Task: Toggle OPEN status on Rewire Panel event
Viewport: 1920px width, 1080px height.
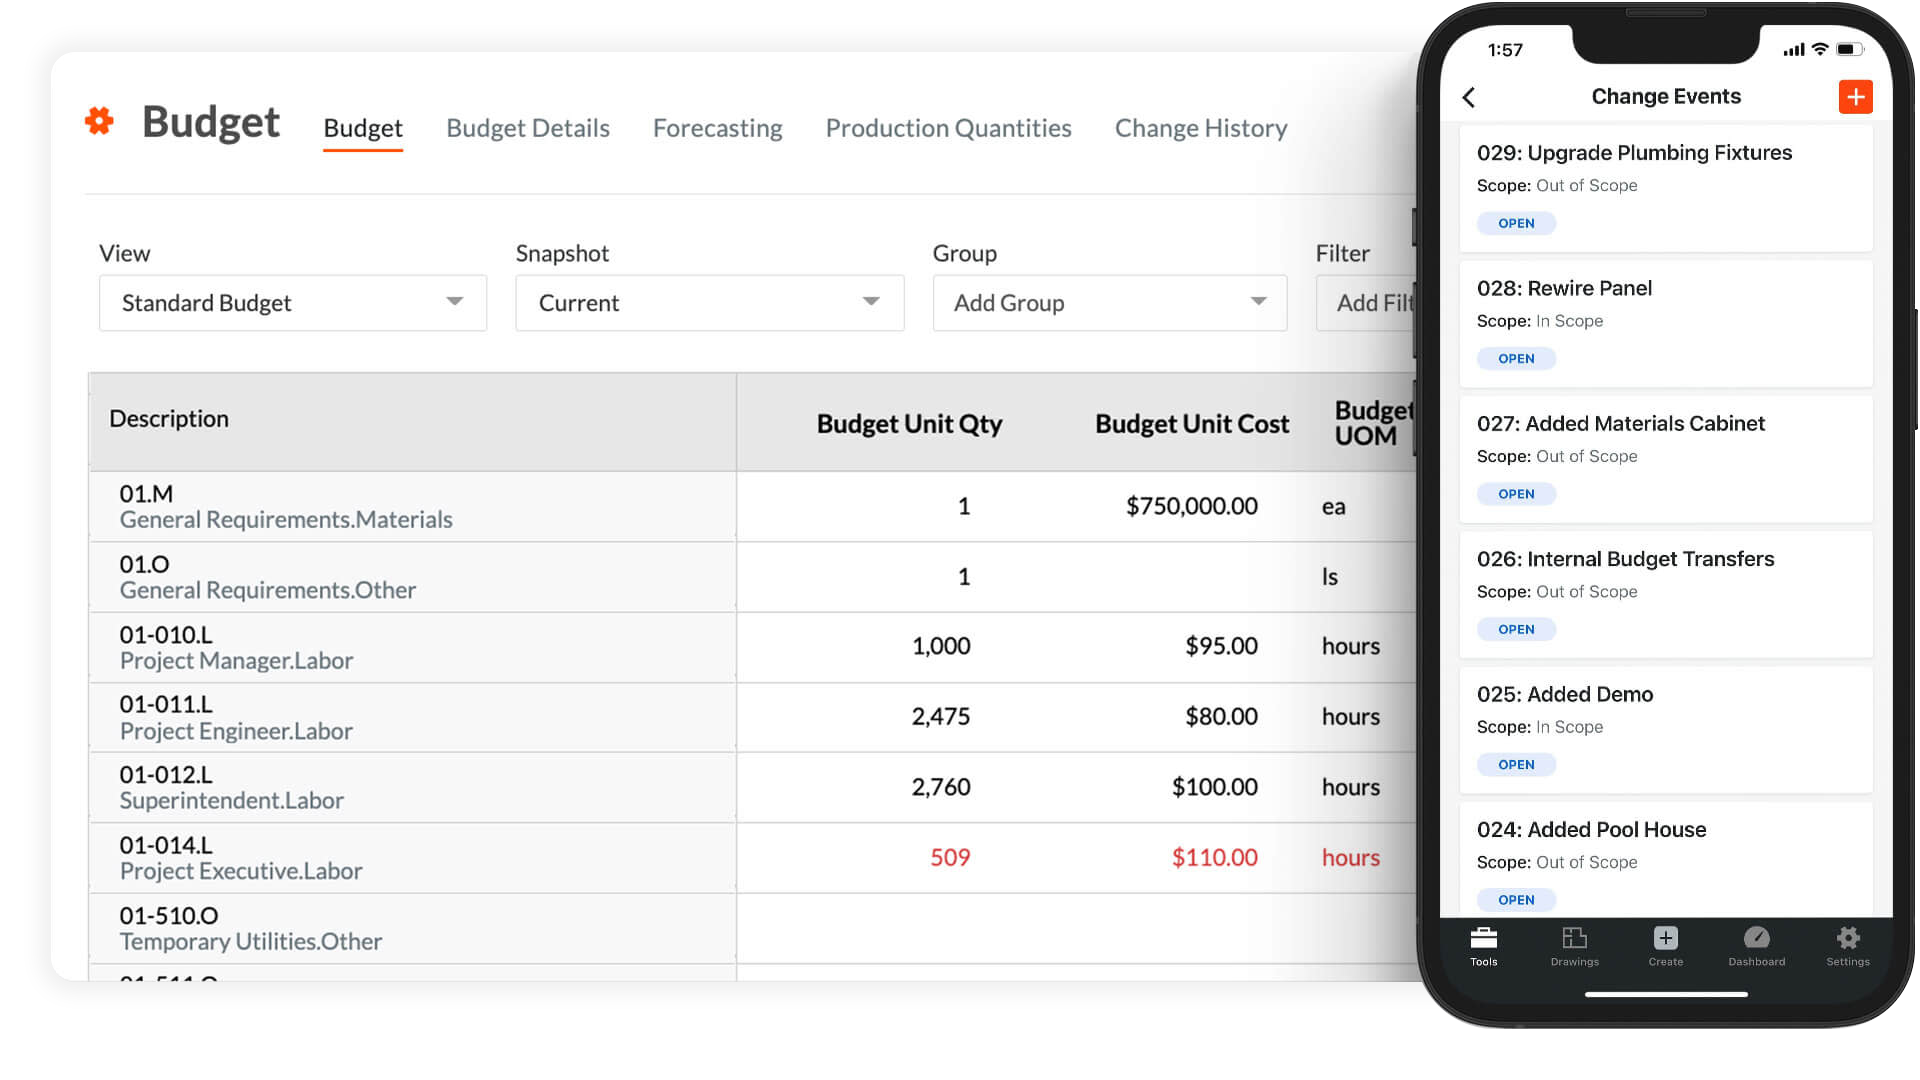Action: click(1516, 358)
